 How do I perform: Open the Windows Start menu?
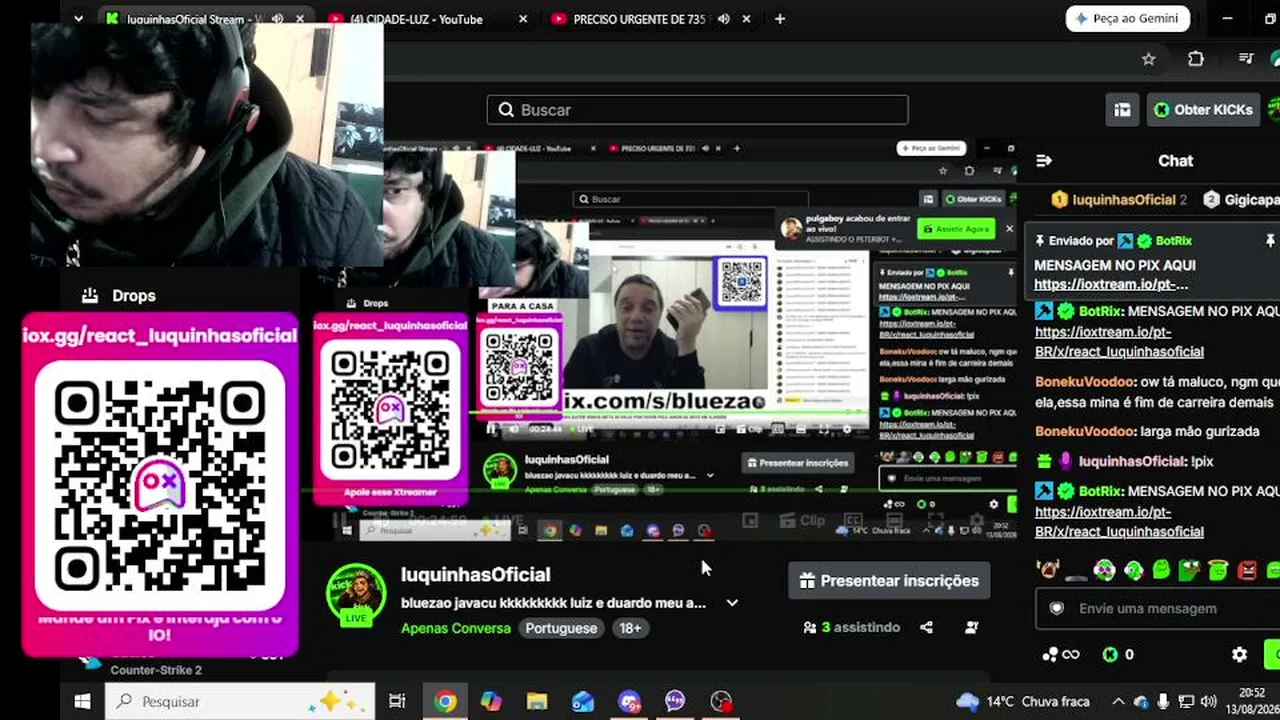pos(82,702)
